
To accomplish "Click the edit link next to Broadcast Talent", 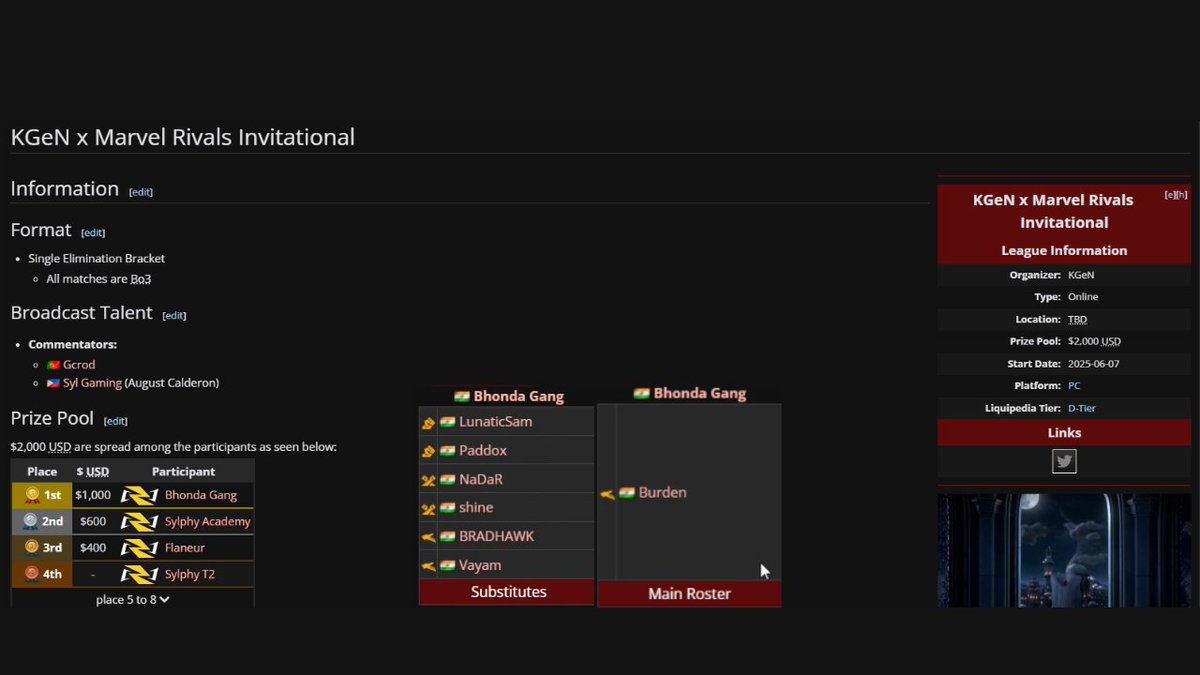I will (174, 316).
